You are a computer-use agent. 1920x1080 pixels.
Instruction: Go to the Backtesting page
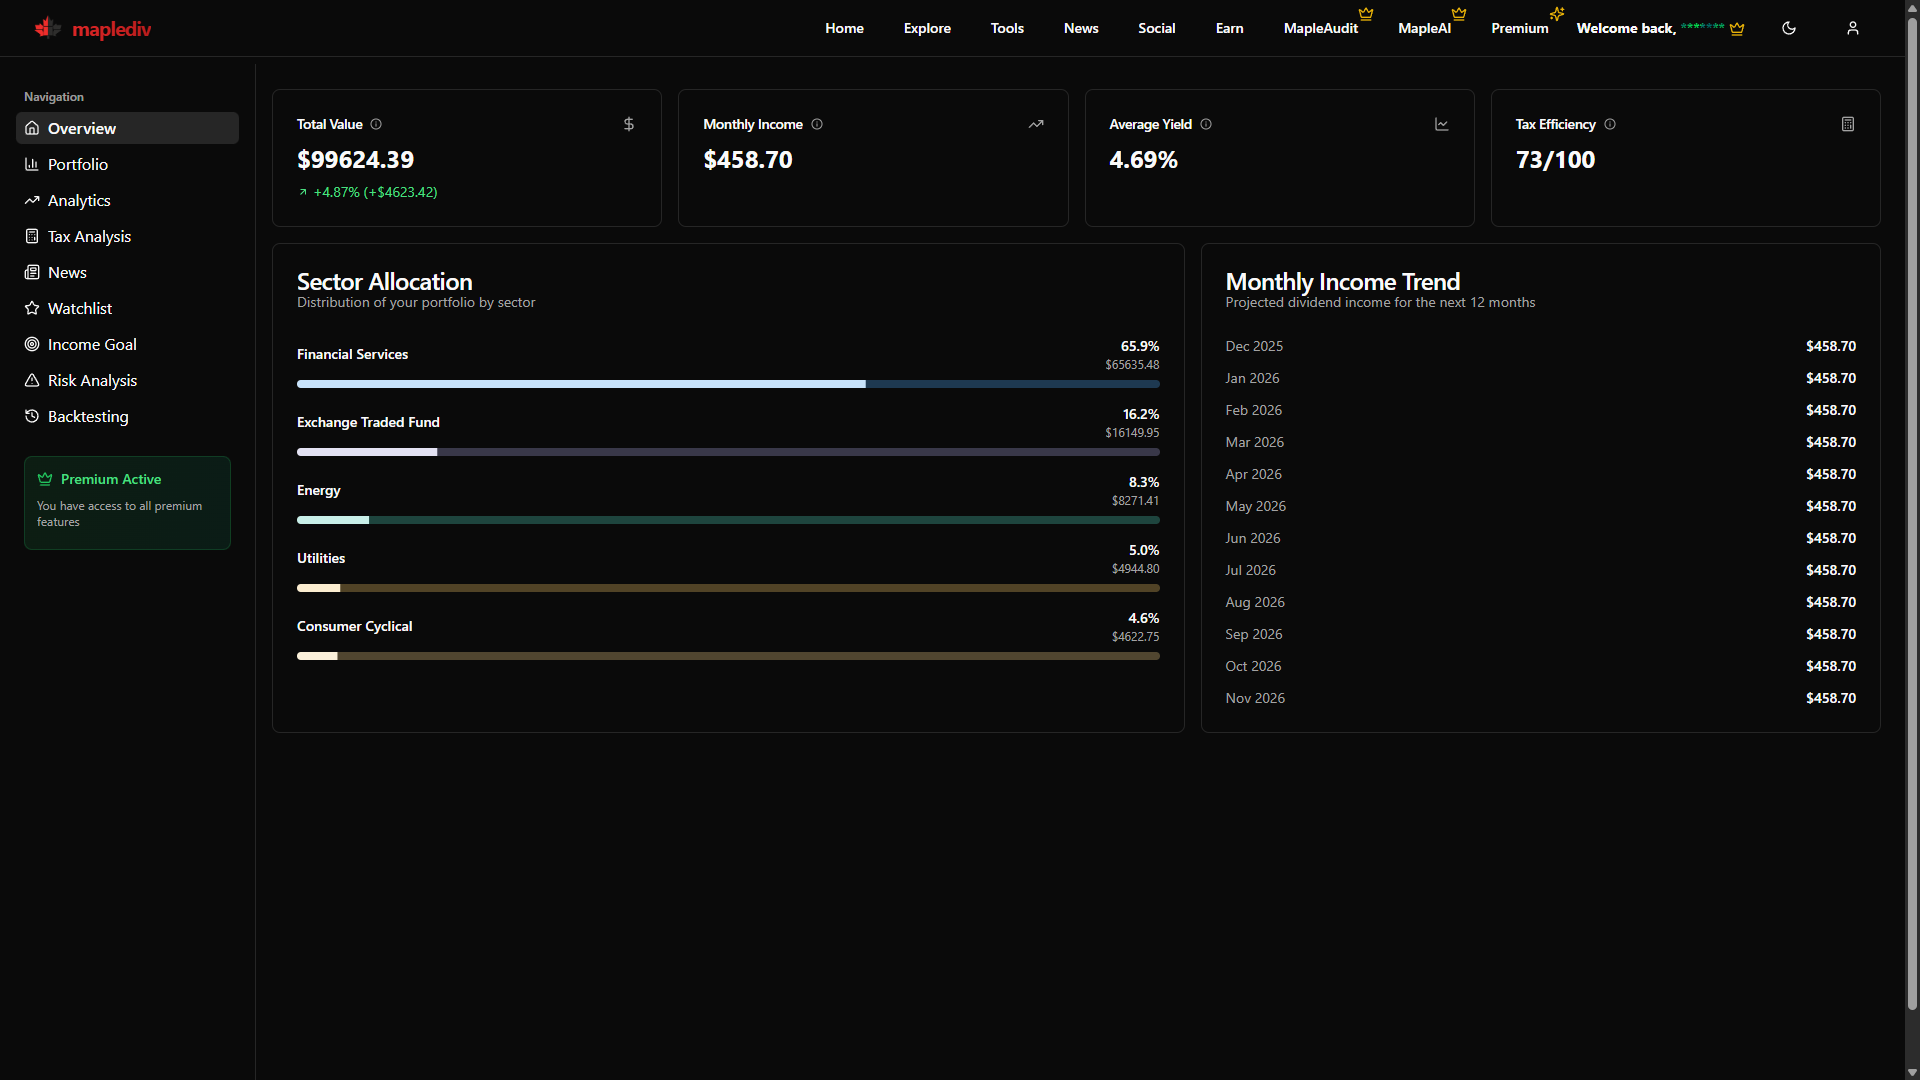coord(88,416)
